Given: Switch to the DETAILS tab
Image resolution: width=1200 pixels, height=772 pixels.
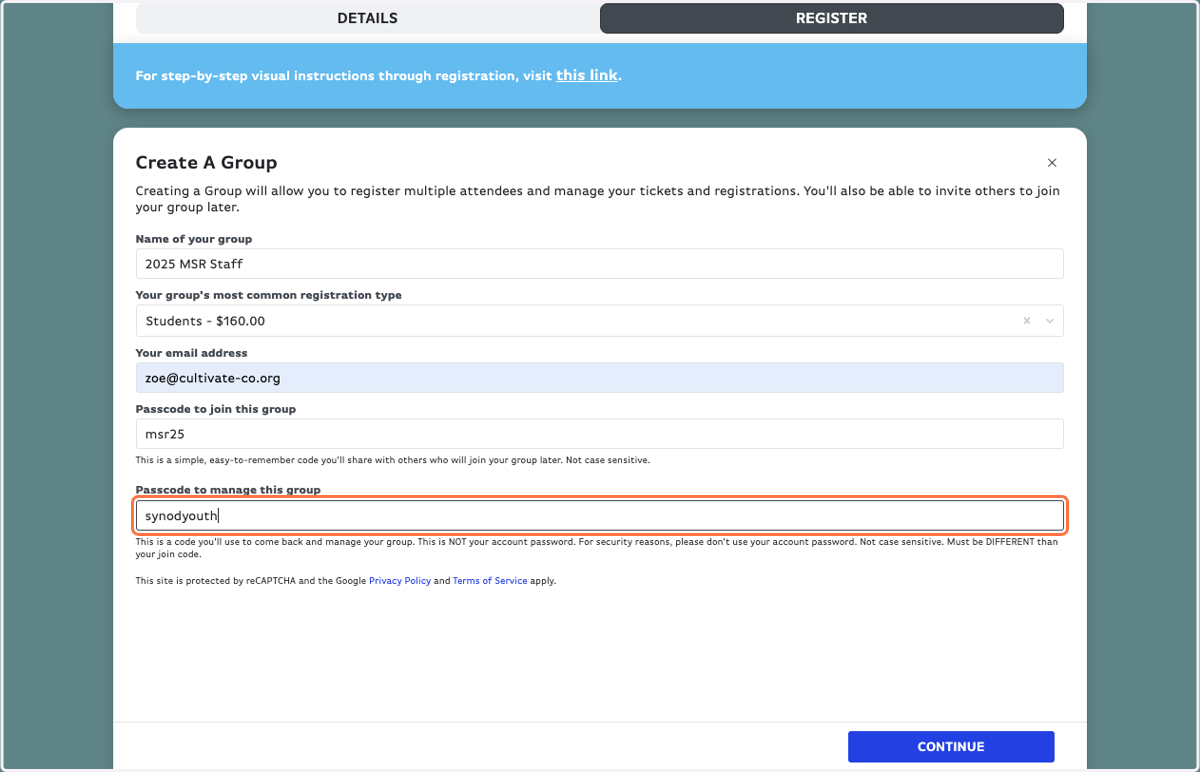Looking at the screenshot, I should [367, 18].
